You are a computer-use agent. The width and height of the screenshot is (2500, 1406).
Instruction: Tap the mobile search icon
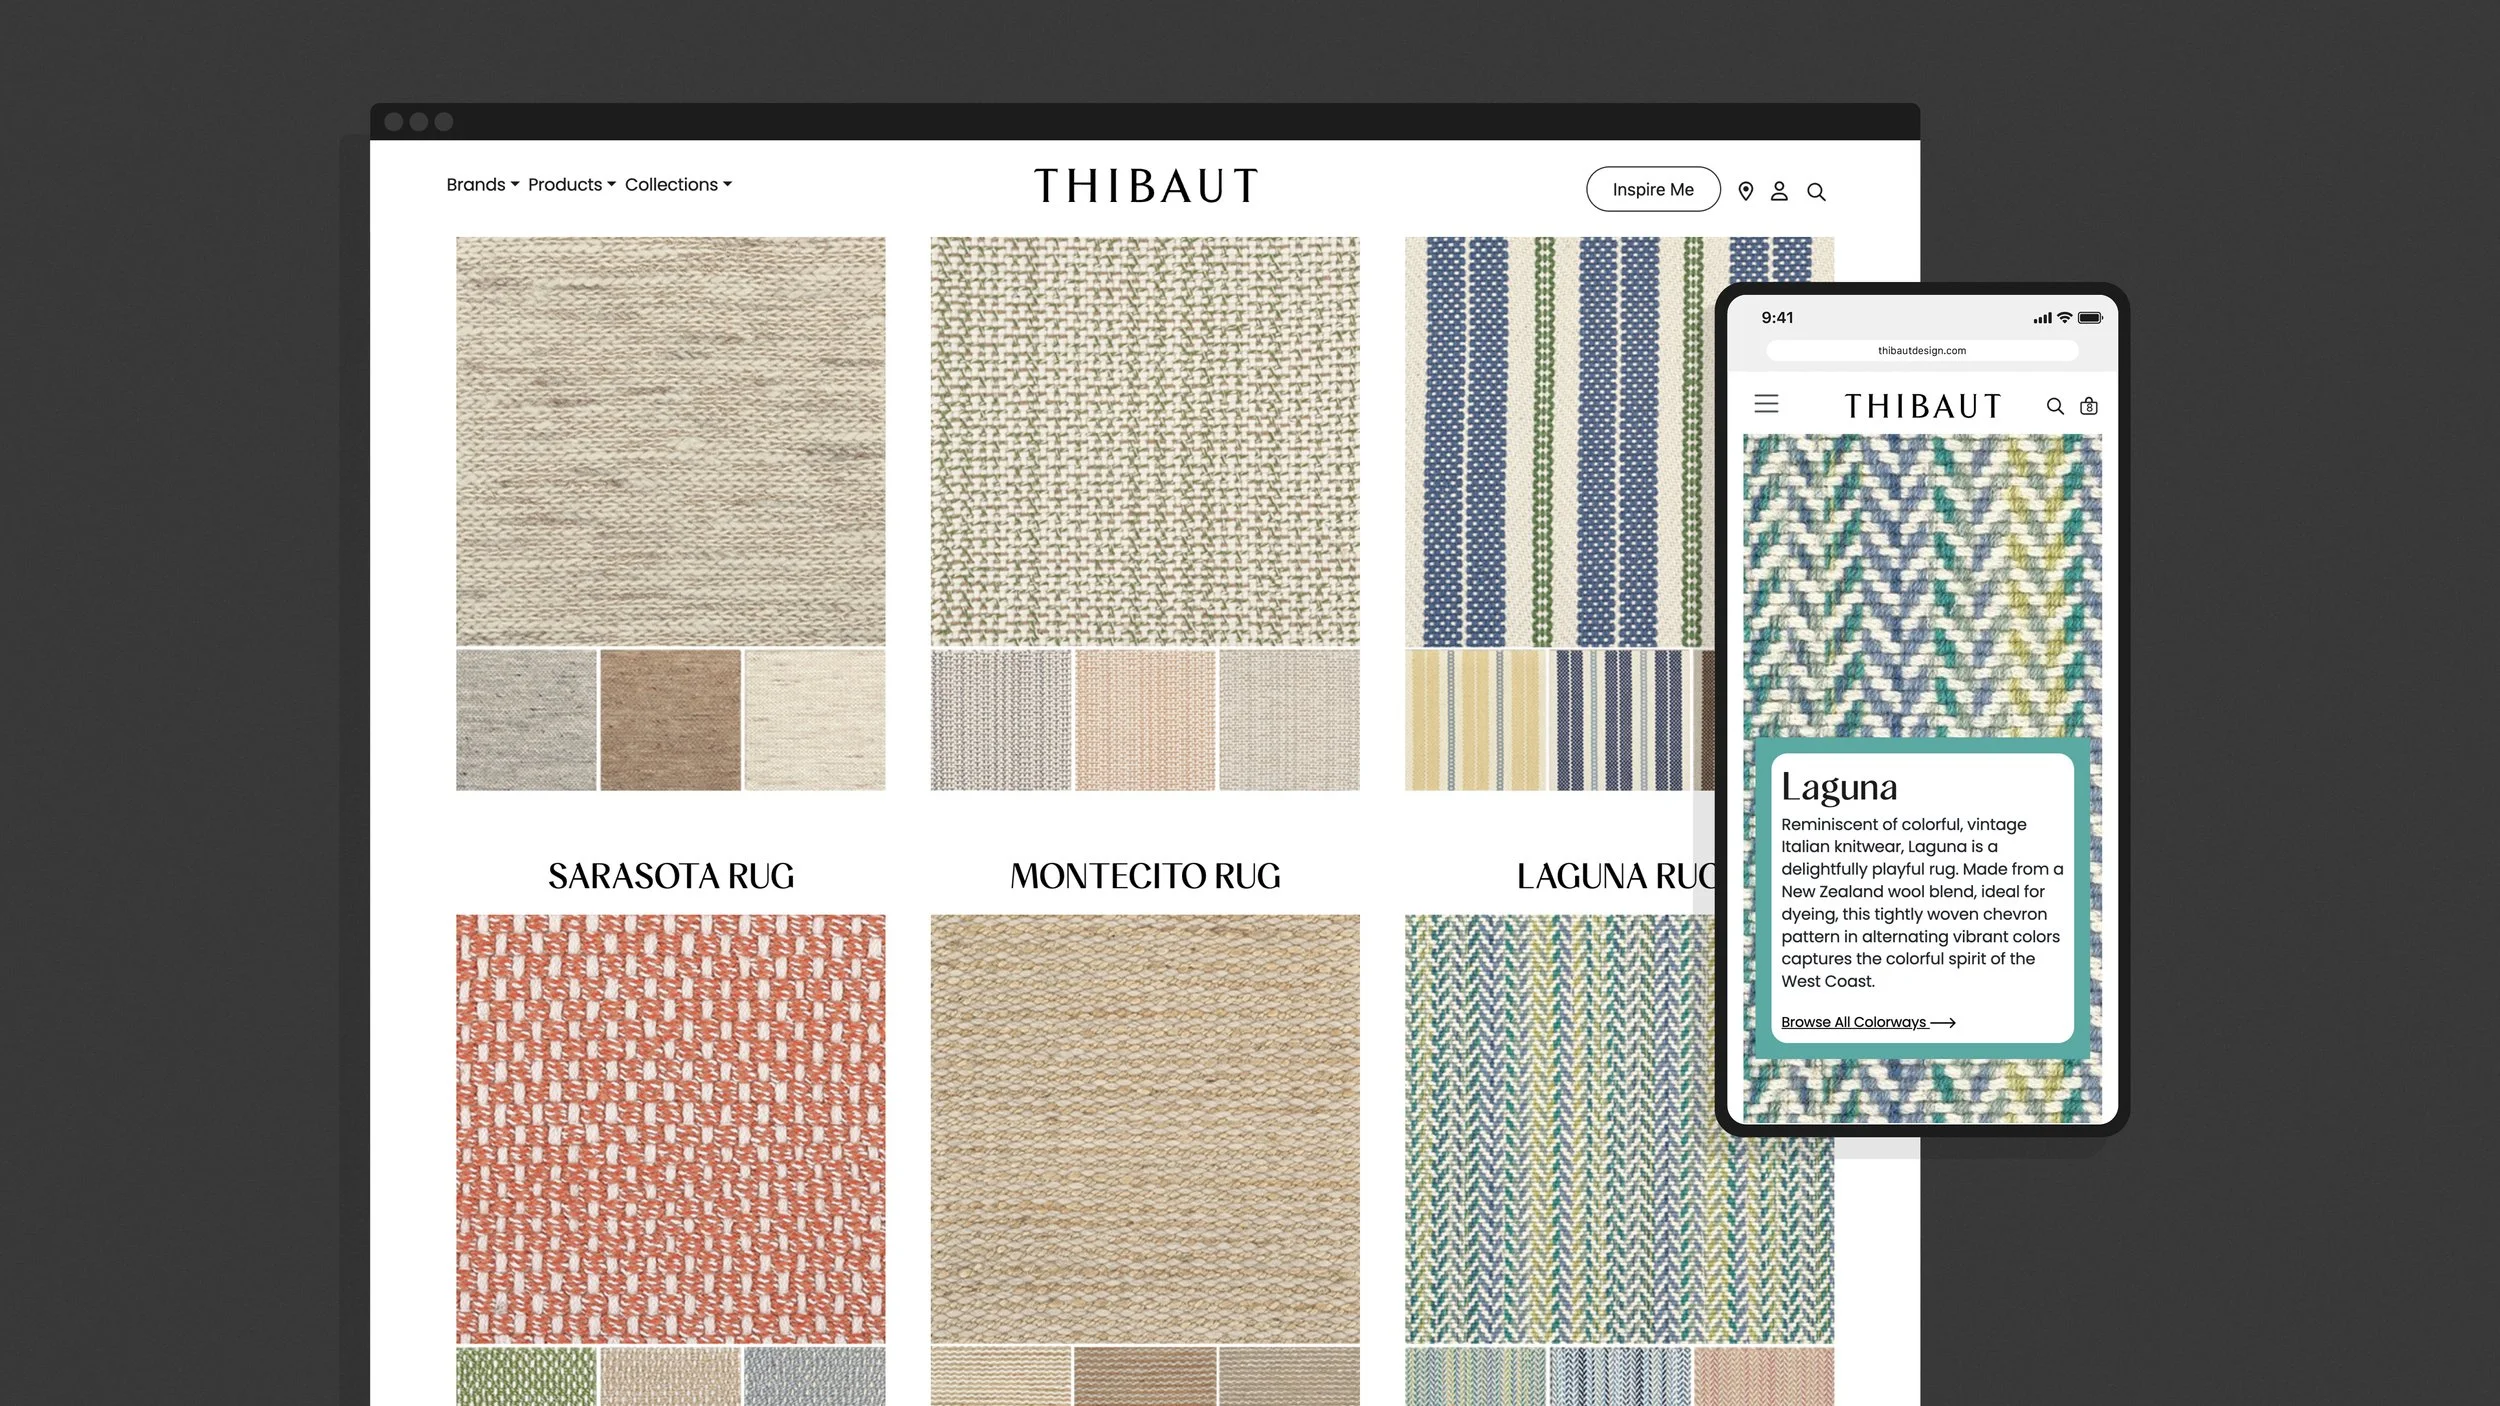[2055, 406]
